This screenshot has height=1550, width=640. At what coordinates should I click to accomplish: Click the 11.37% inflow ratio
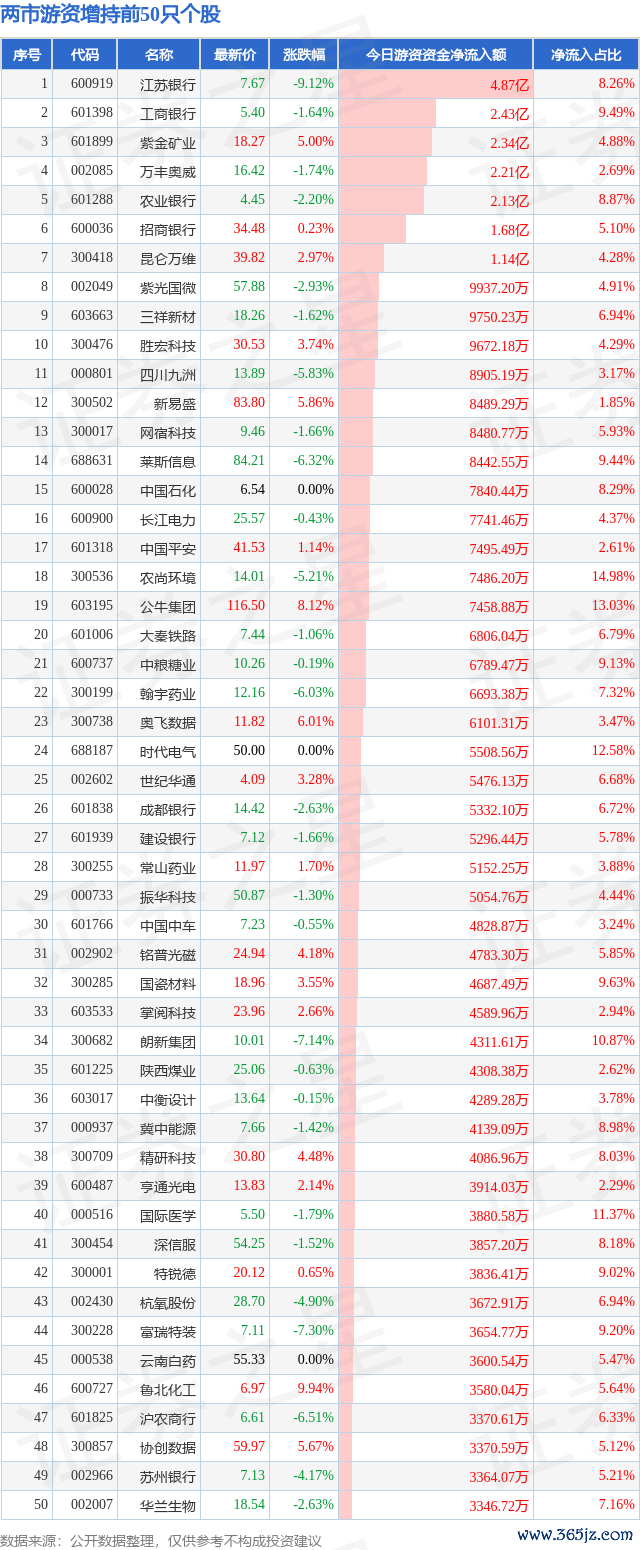tap(613, 1215)
